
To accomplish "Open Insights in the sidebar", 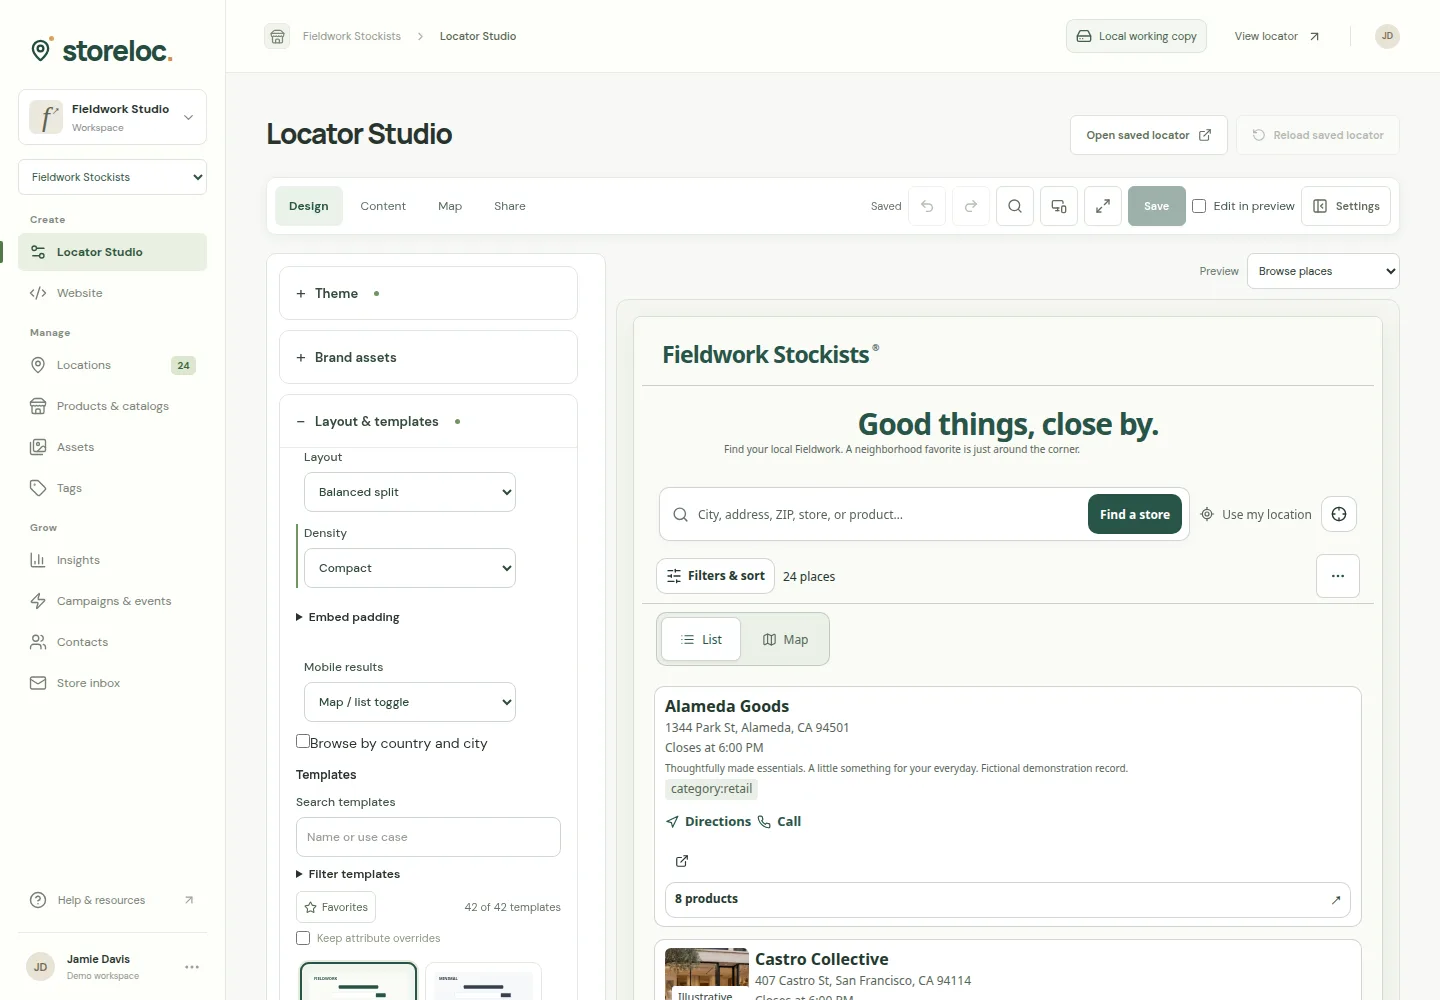I will pos(112,560).
